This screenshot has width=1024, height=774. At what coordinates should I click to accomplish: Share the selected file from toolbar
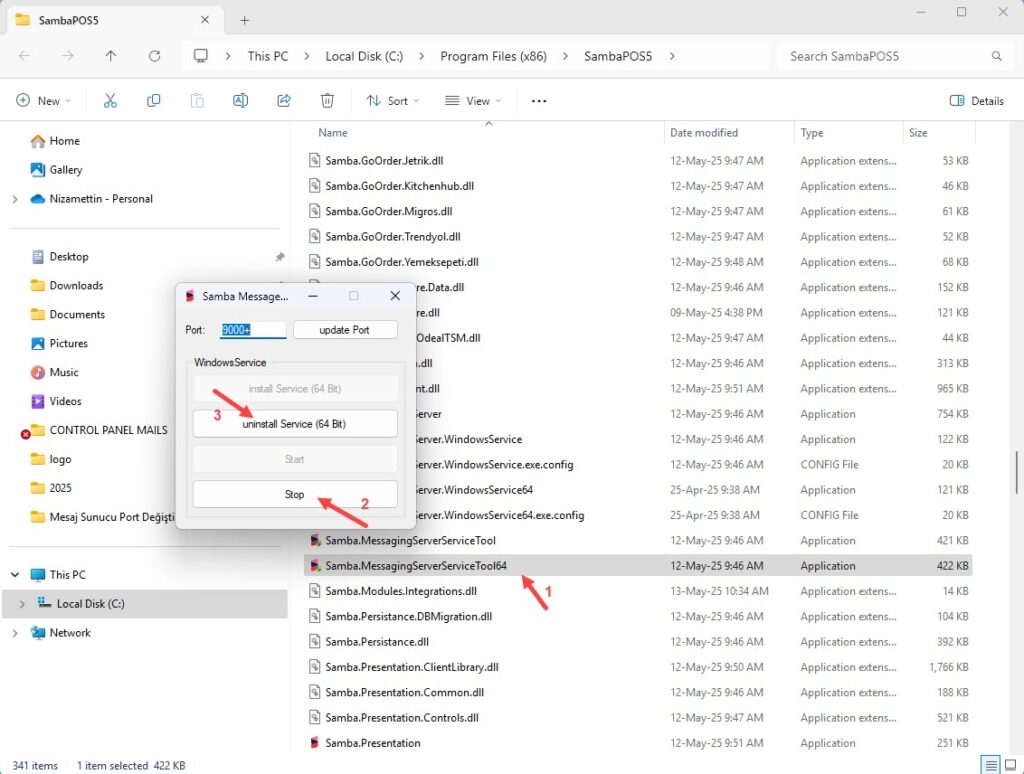point(283,101)
